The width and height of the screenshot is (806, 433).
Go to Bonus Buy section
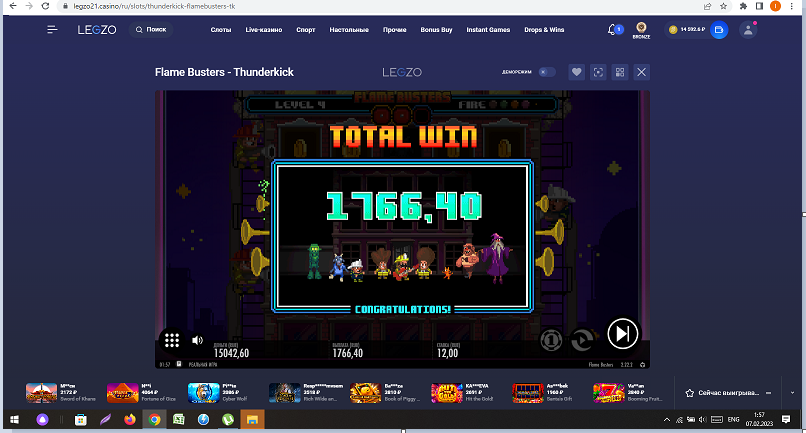click(x=436, y=30)
